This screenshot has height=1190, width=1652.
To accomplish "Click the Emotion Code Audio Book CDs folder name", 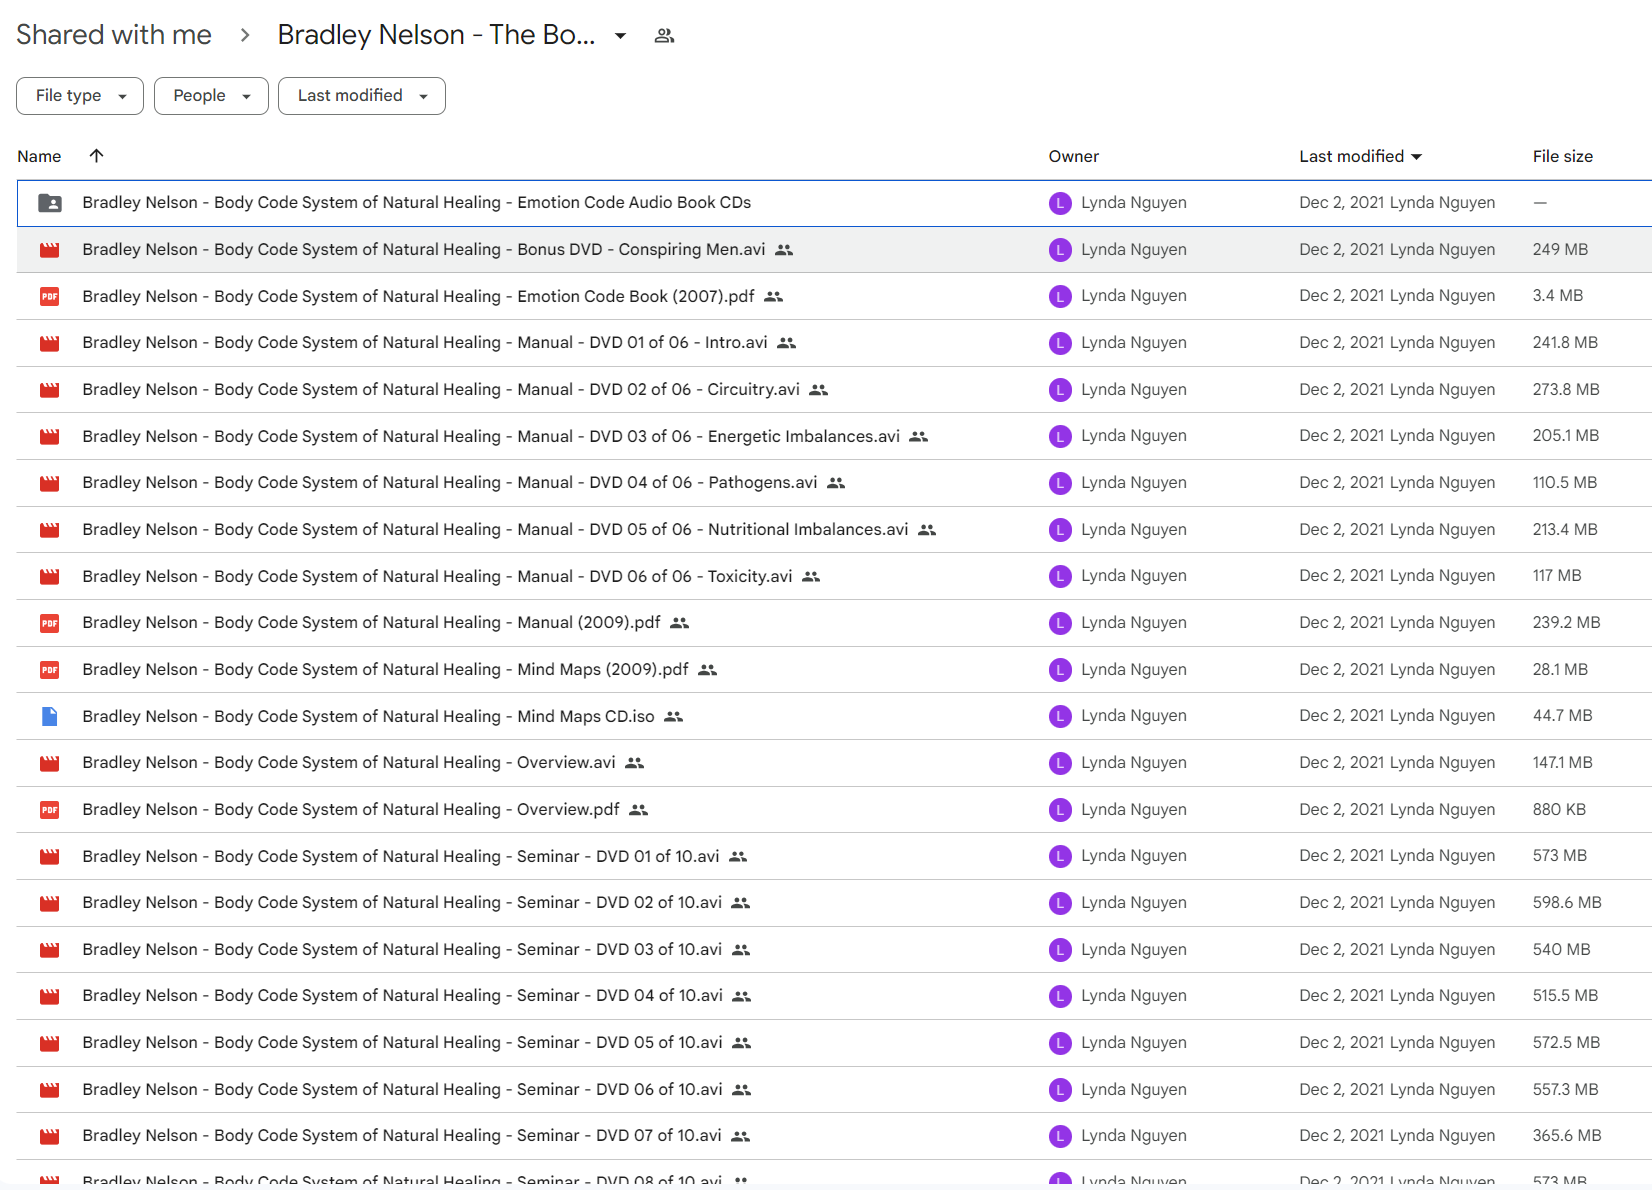I will pos(417,203).
